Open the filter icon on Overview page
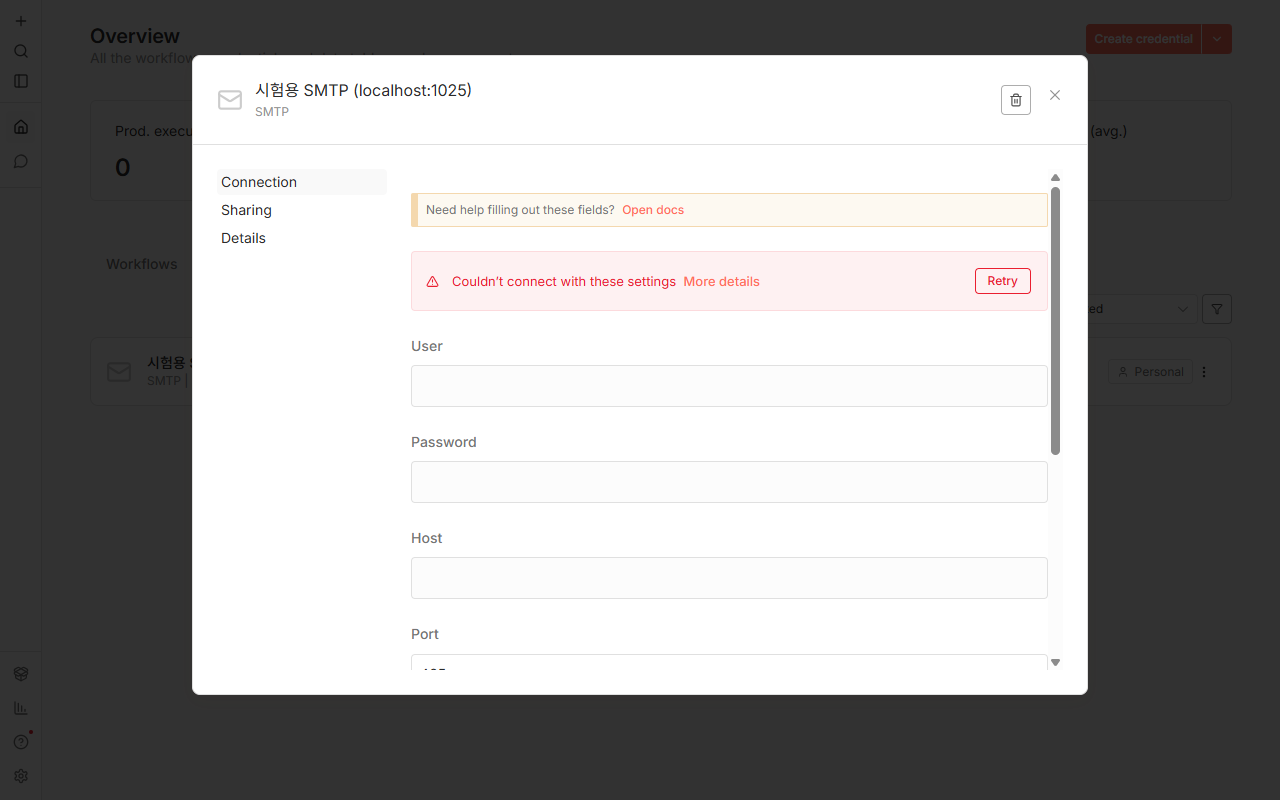 [1217, 309]
